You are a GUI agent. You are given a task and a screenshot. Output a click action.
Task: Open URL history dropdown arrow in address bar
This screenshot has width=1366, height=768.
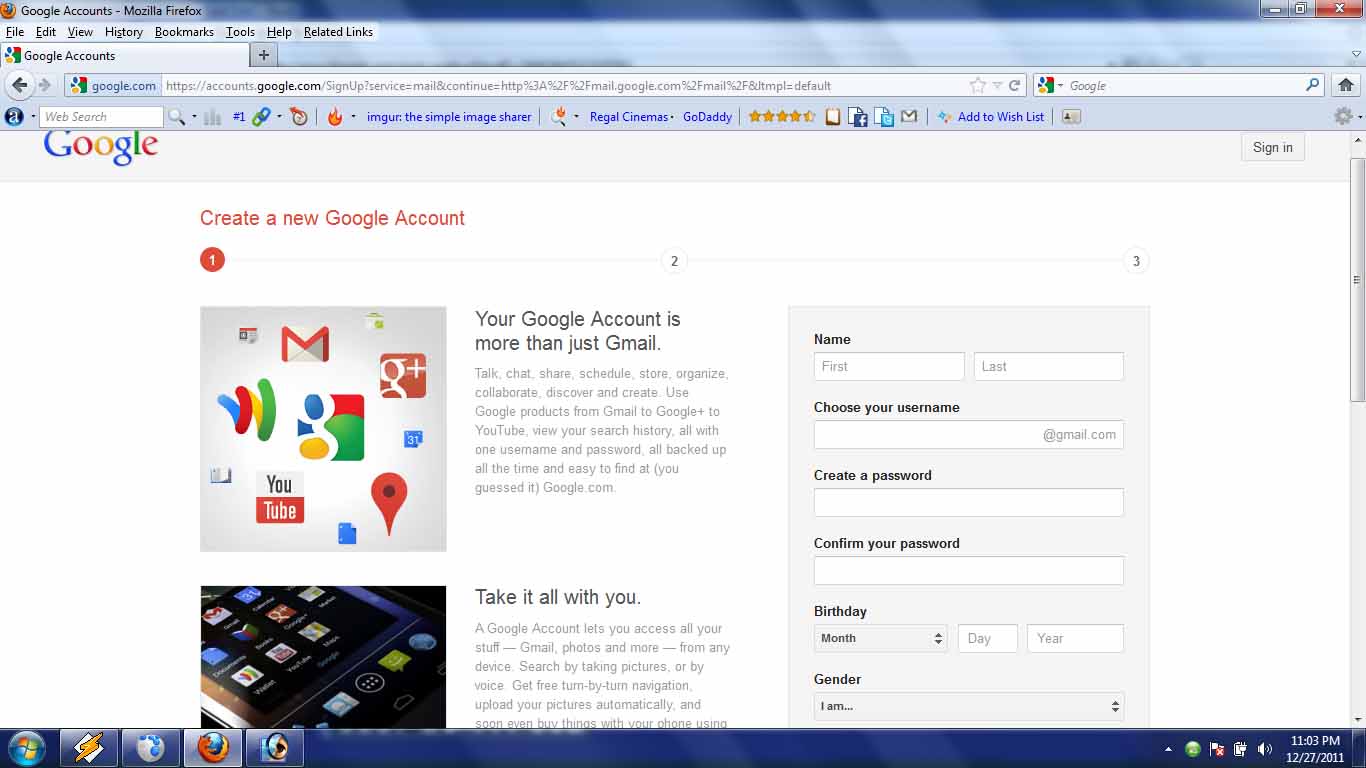(x=997, y=86)
